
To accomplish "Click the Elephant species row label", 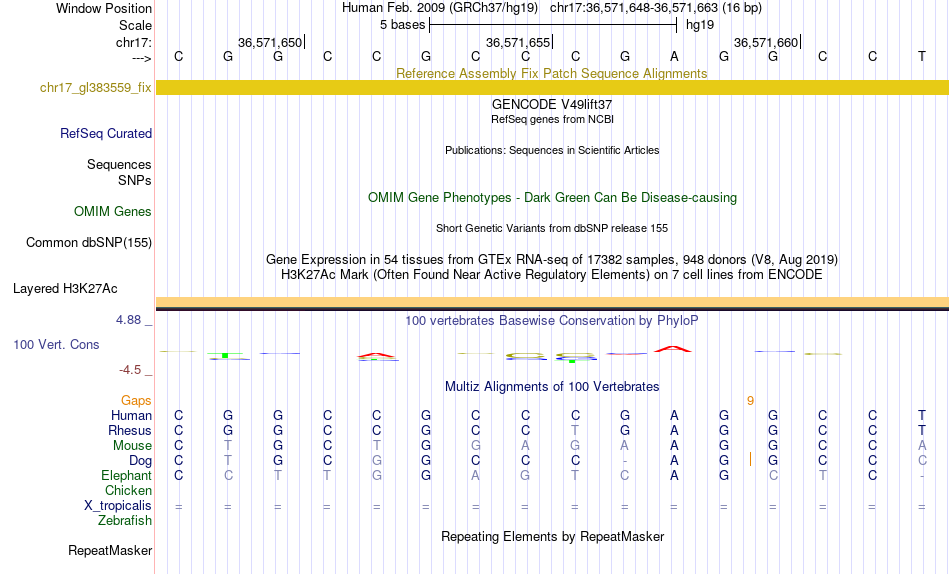I will pos(126,476).
